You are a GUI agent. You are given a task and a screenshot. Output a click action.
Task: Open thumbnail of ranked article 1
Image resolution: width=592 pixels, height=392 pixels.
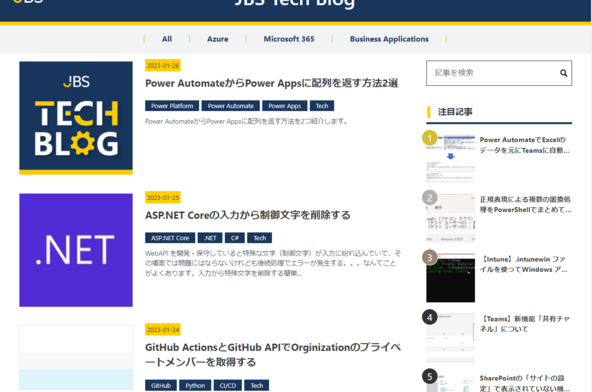(x=450, y=159)
